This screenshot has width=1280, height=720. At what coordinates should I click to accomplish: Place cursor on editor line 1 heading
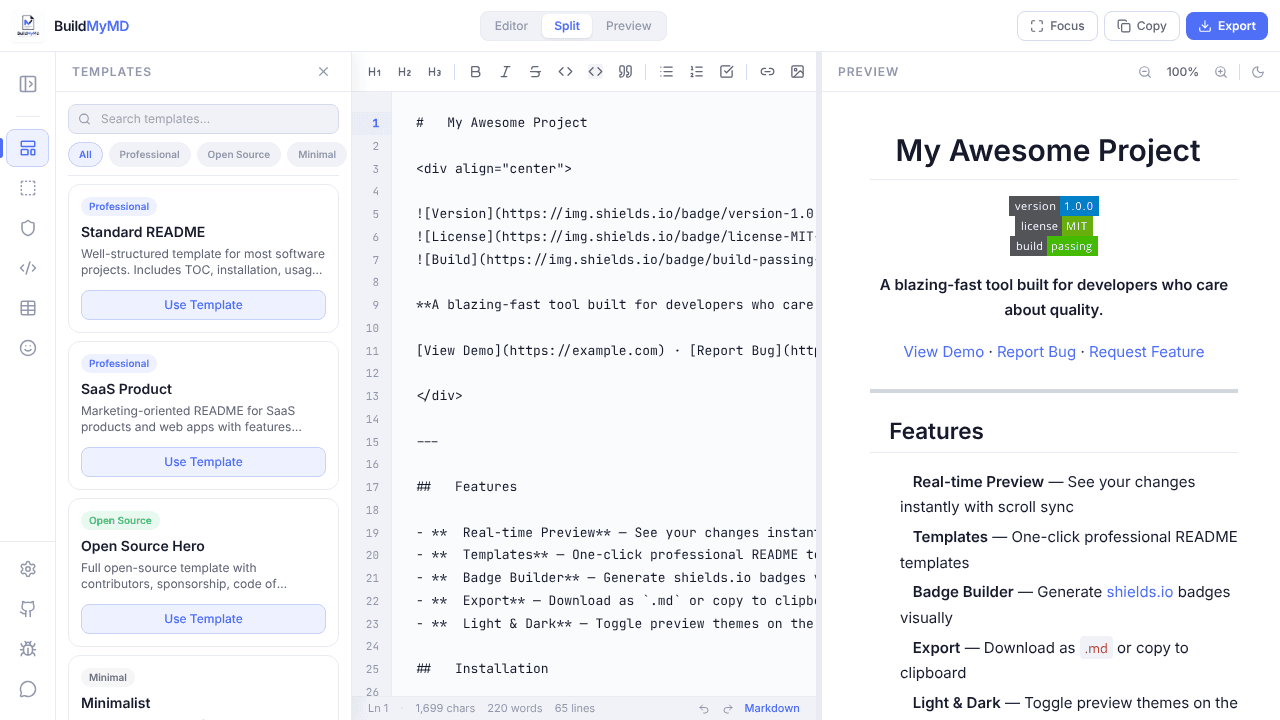coord(502,123)
